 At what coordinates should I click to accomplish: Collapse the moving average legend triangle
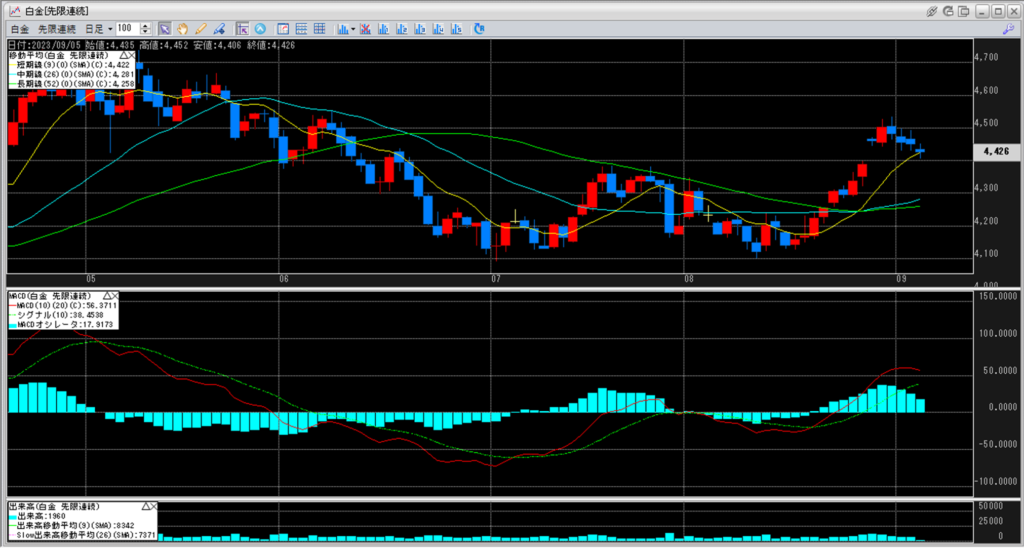124,54
